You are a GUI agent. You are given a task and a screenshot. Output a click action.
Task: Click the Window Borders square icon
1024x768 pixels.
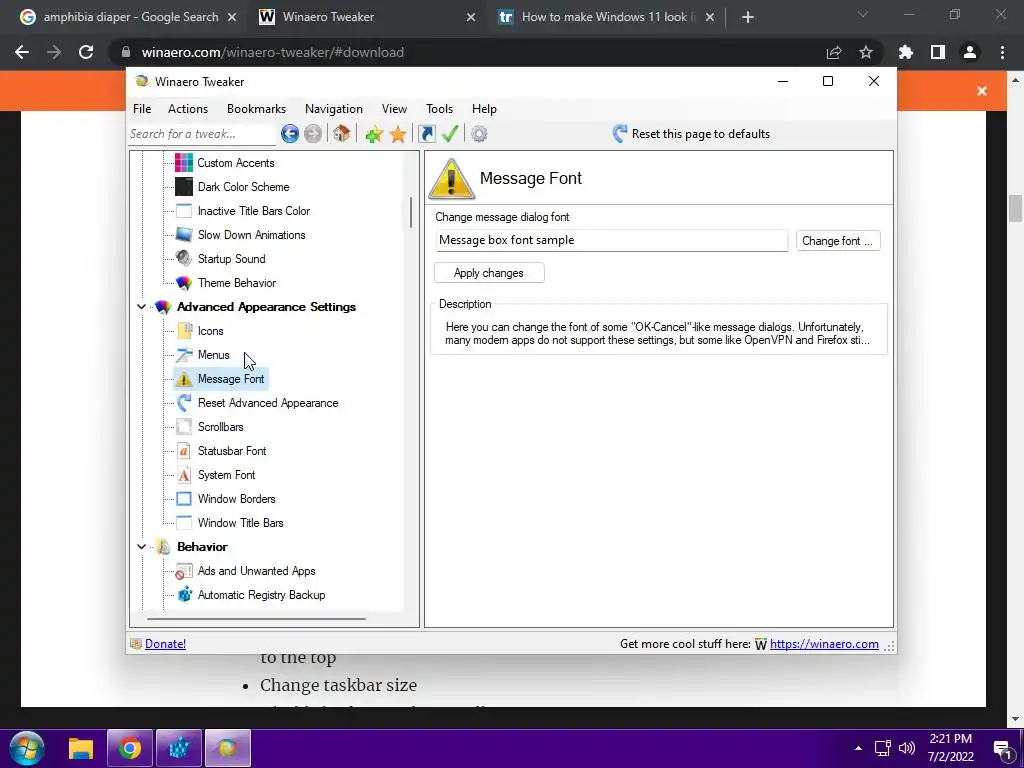click(184, 499)
